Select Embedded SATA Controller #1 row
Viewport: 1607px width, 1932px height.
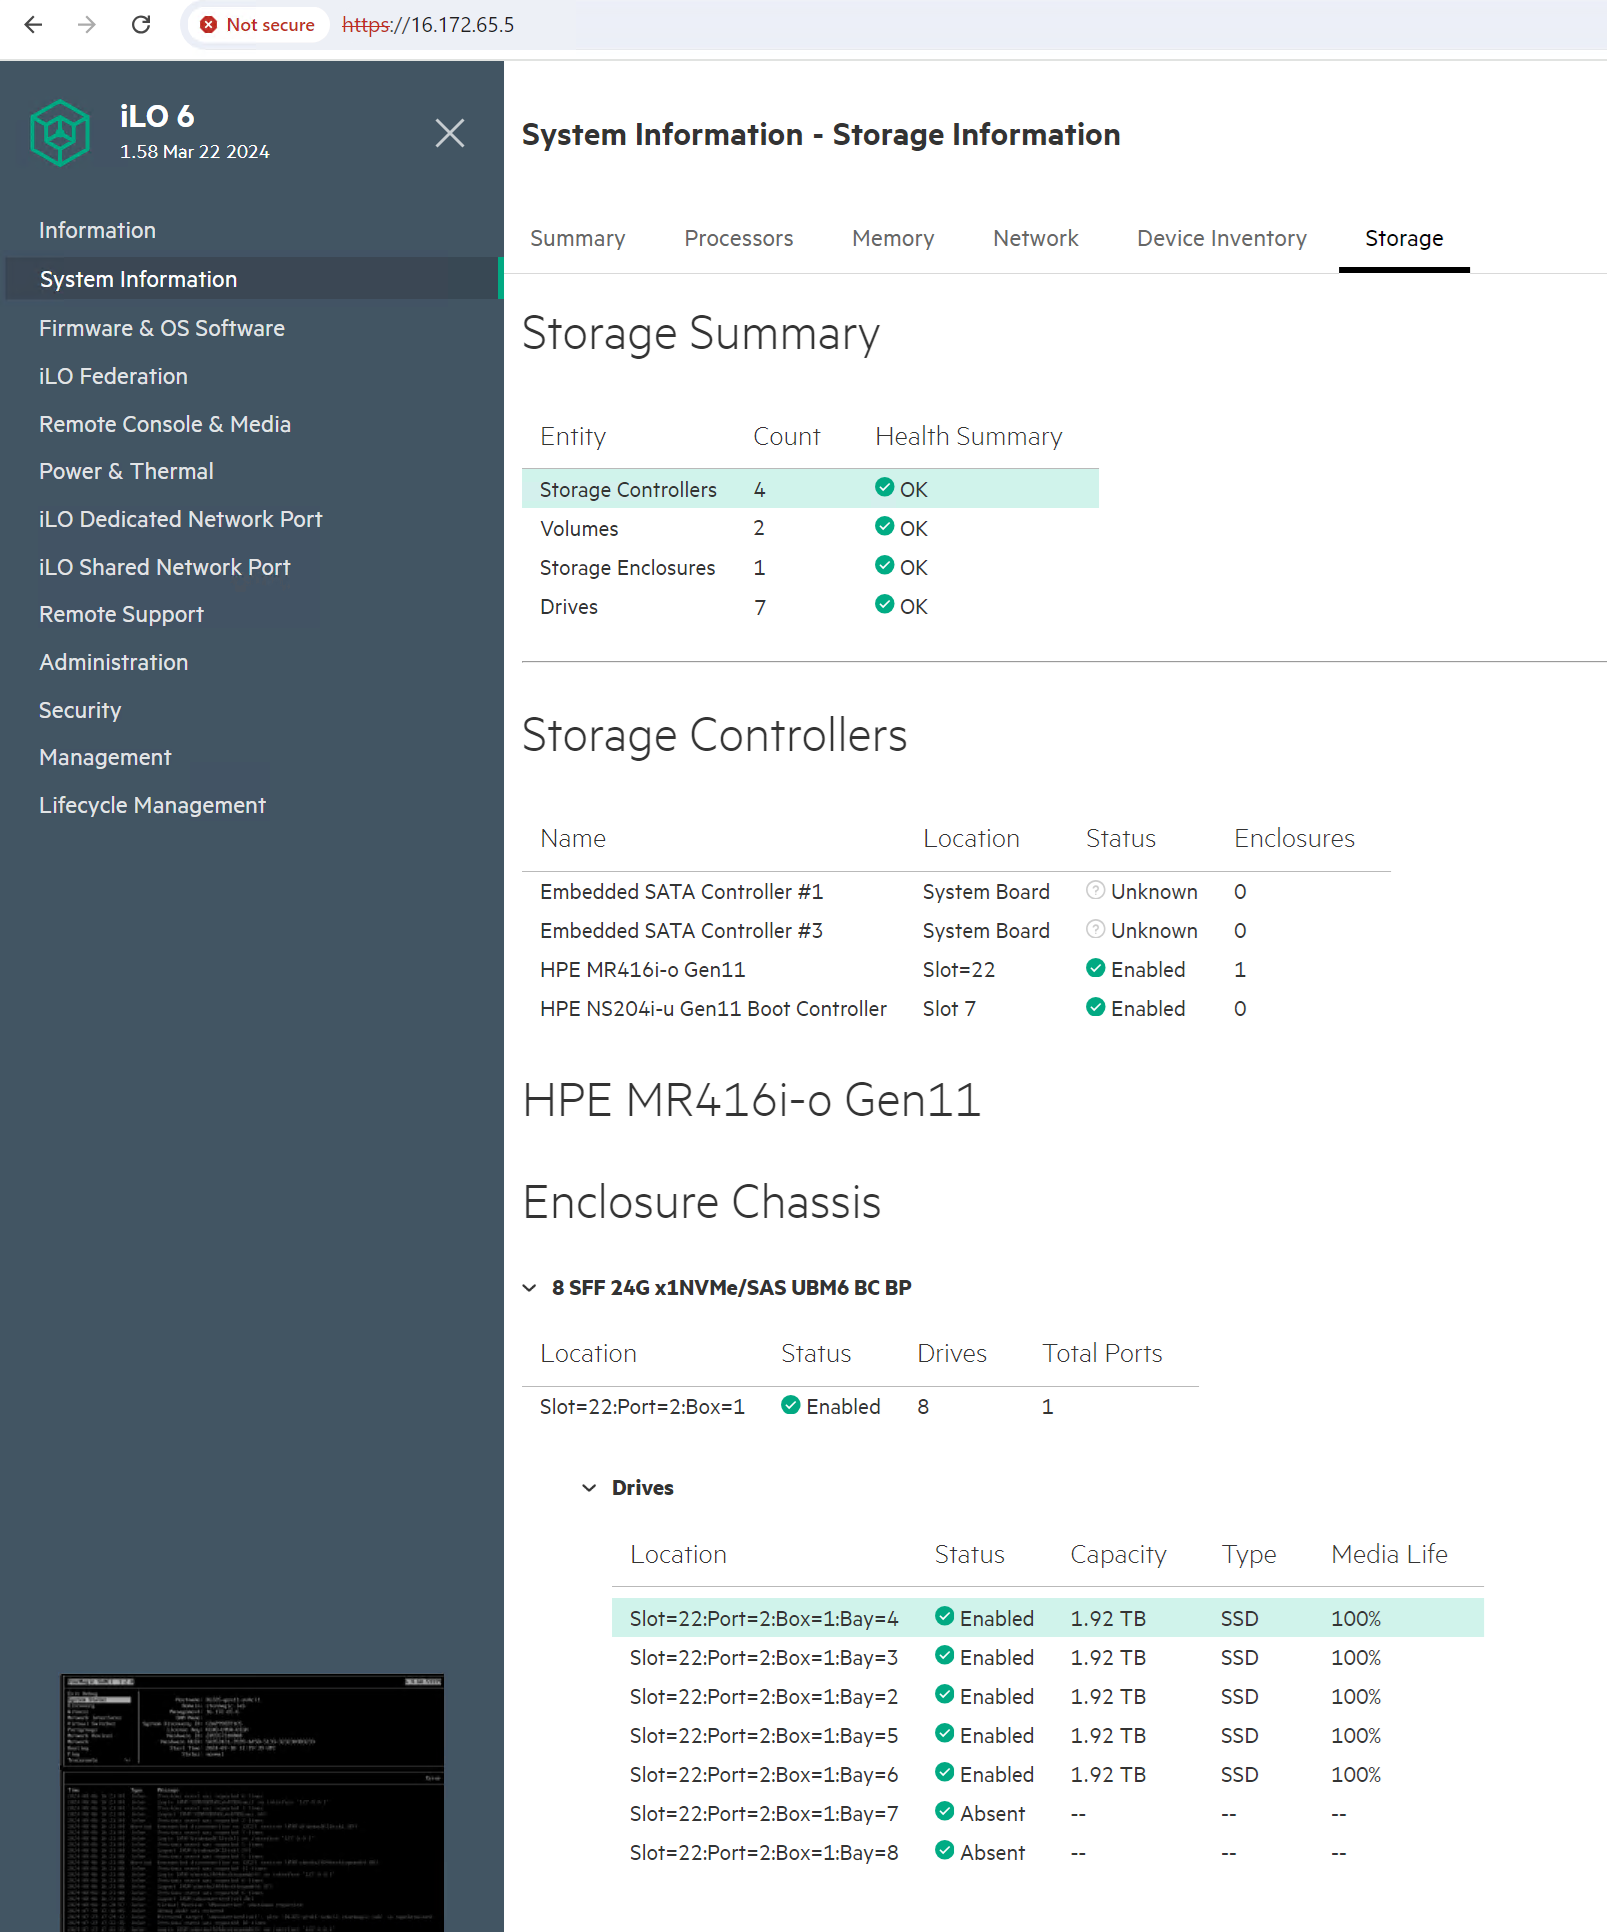tap(956, 891)
